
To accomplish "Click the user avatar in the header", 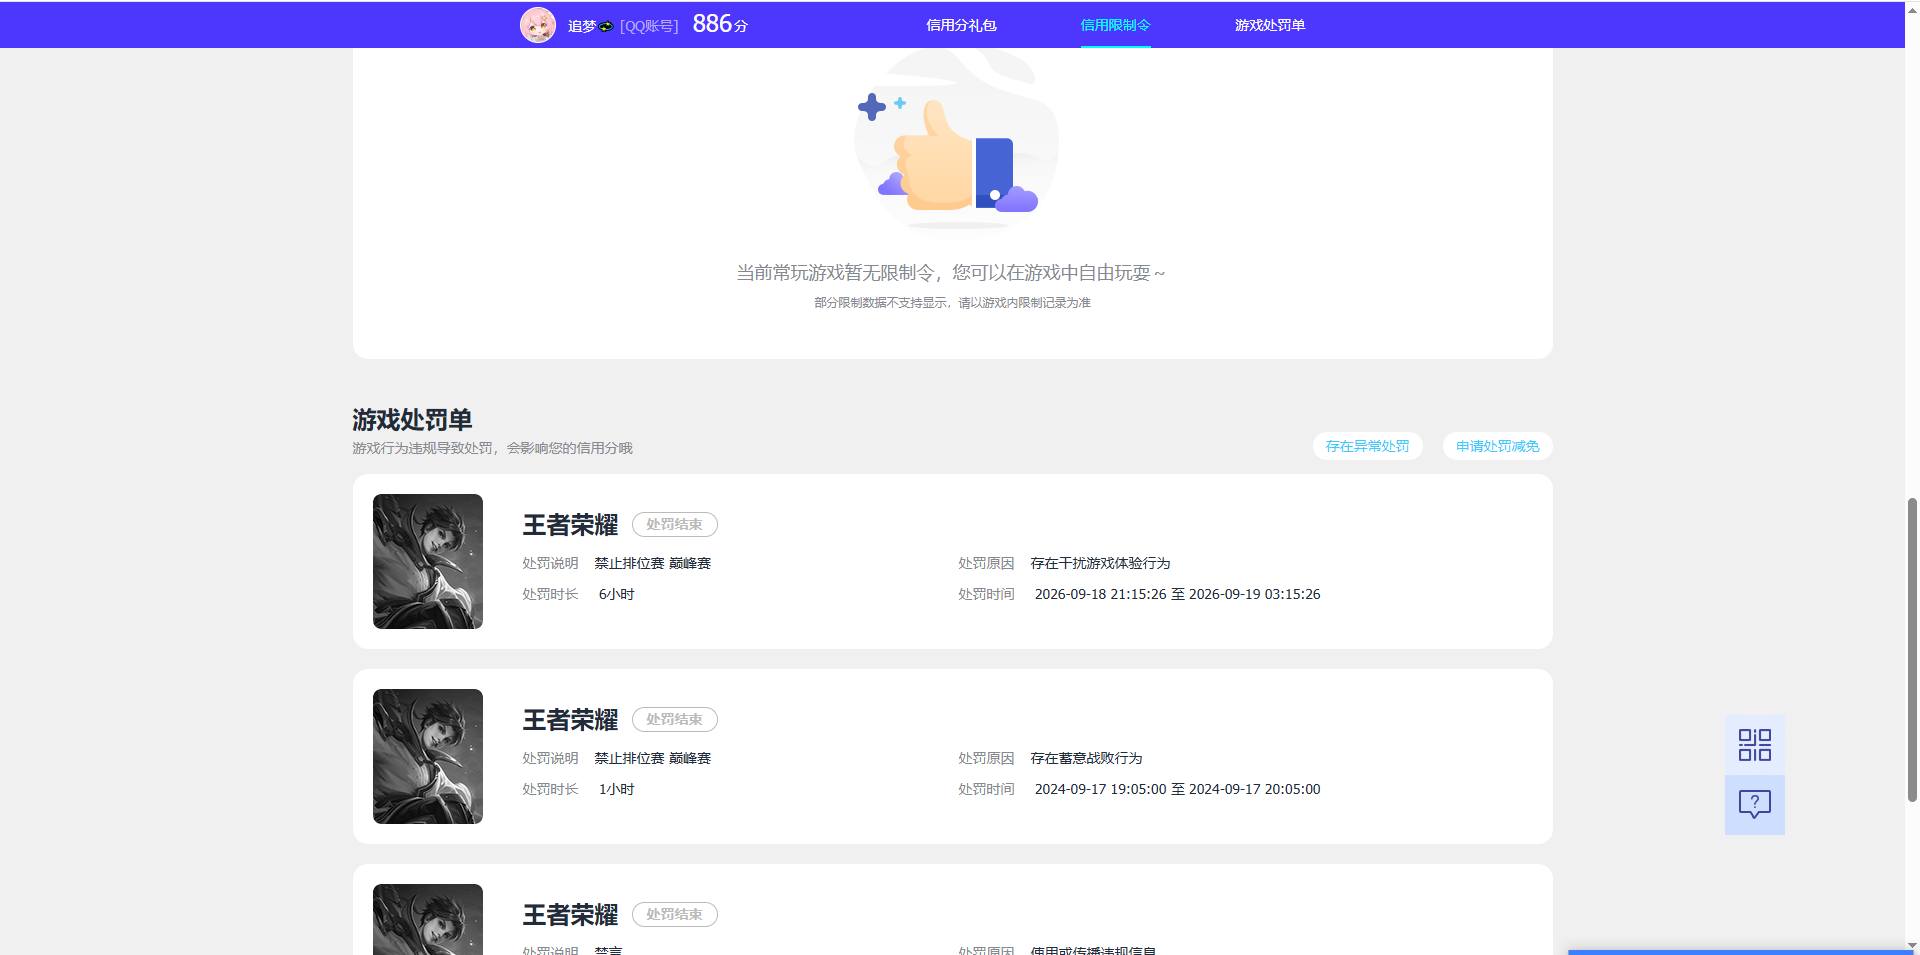I will point(538,25).
